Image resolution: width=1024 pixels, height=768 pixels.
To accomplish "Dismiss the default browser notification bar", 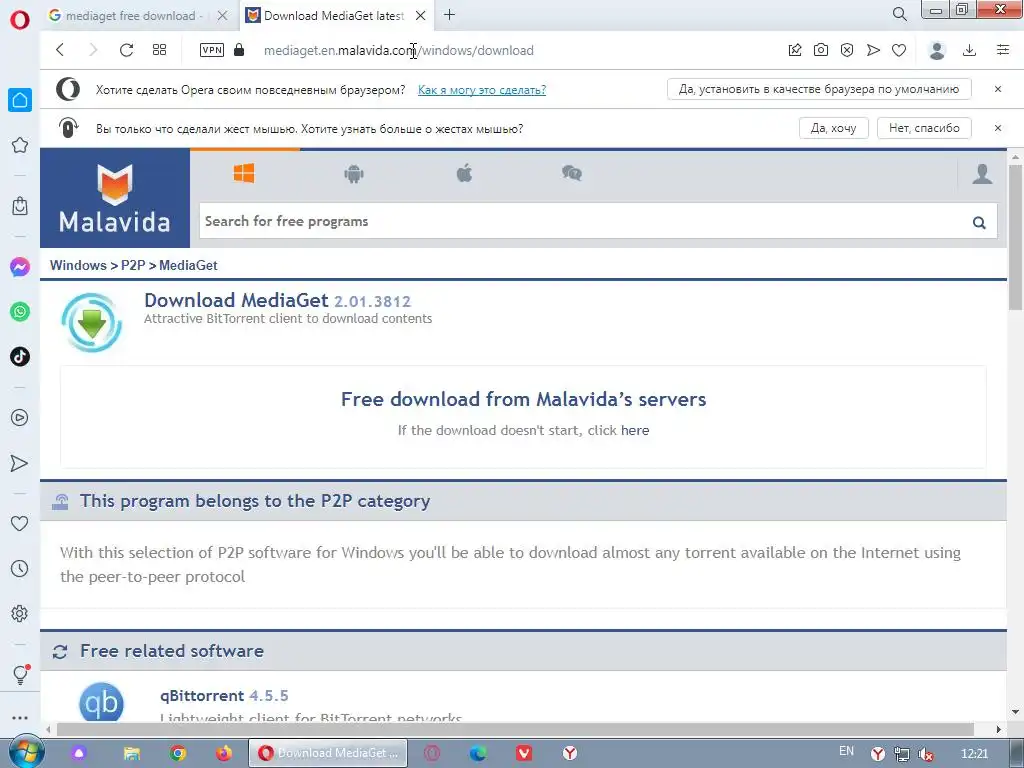I will pyautogui.click(x=998, y=89).
